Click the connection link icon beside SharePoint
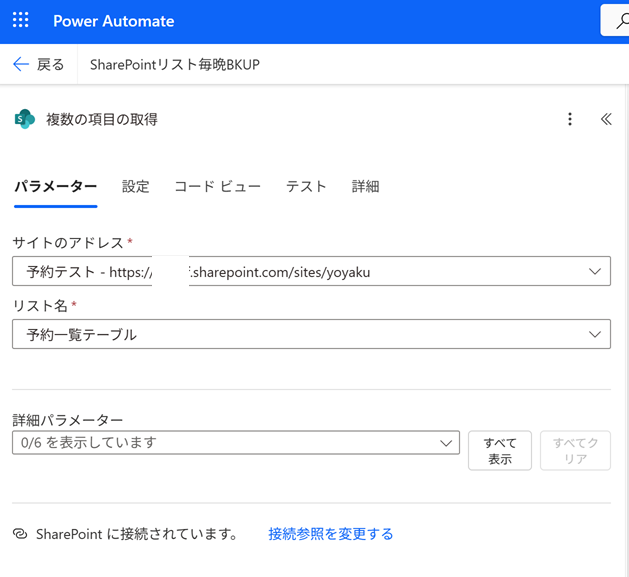Image resolution: width=629 pixels, height=577 pixels. (x=20, y=535)
